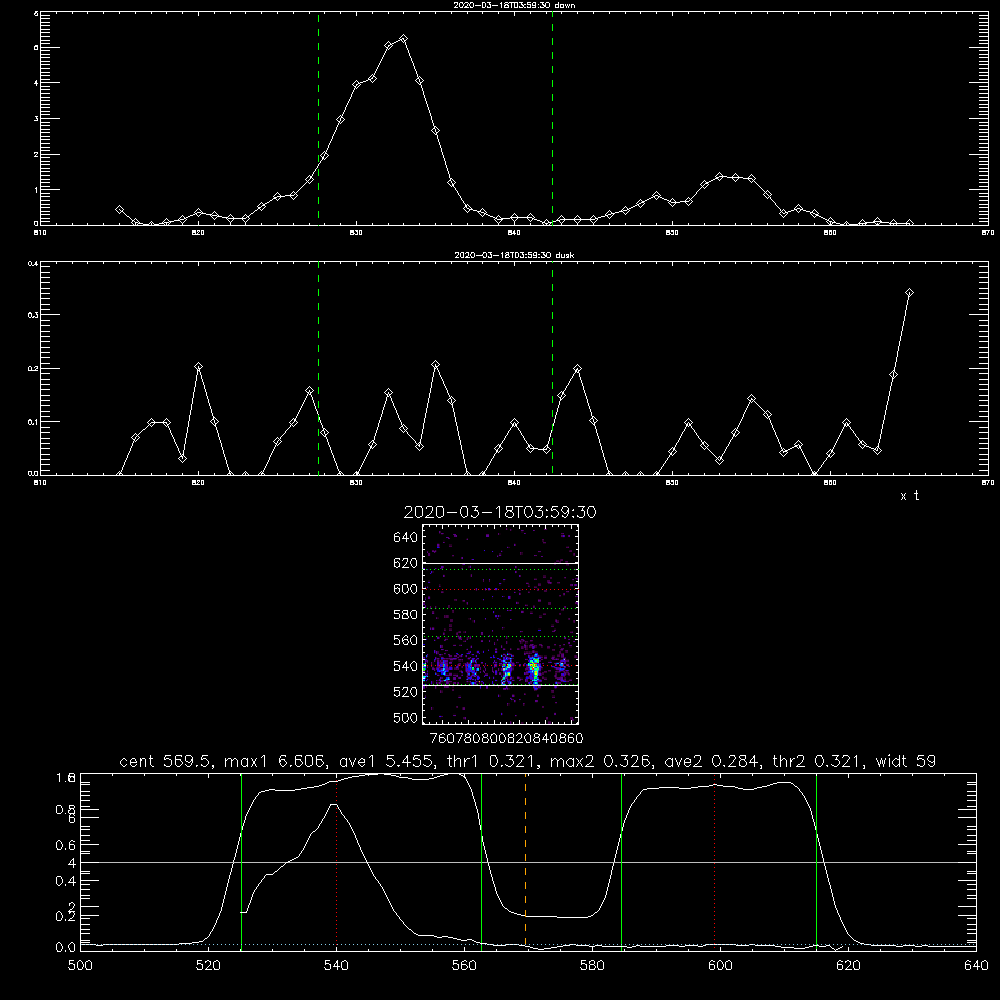Click the '0.3' y-axis label of dusk plot

(x=33, y=315)
